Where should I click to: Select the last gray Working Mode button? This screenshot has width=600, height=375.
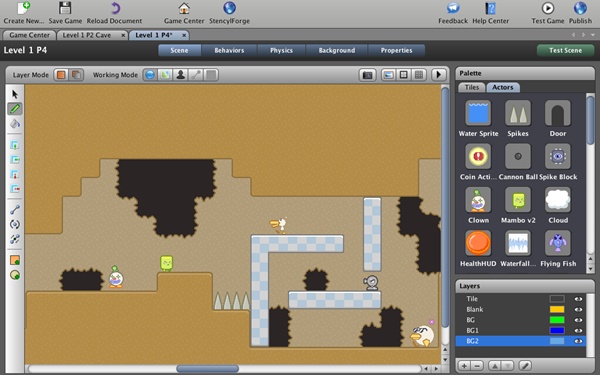click(211, 75)
